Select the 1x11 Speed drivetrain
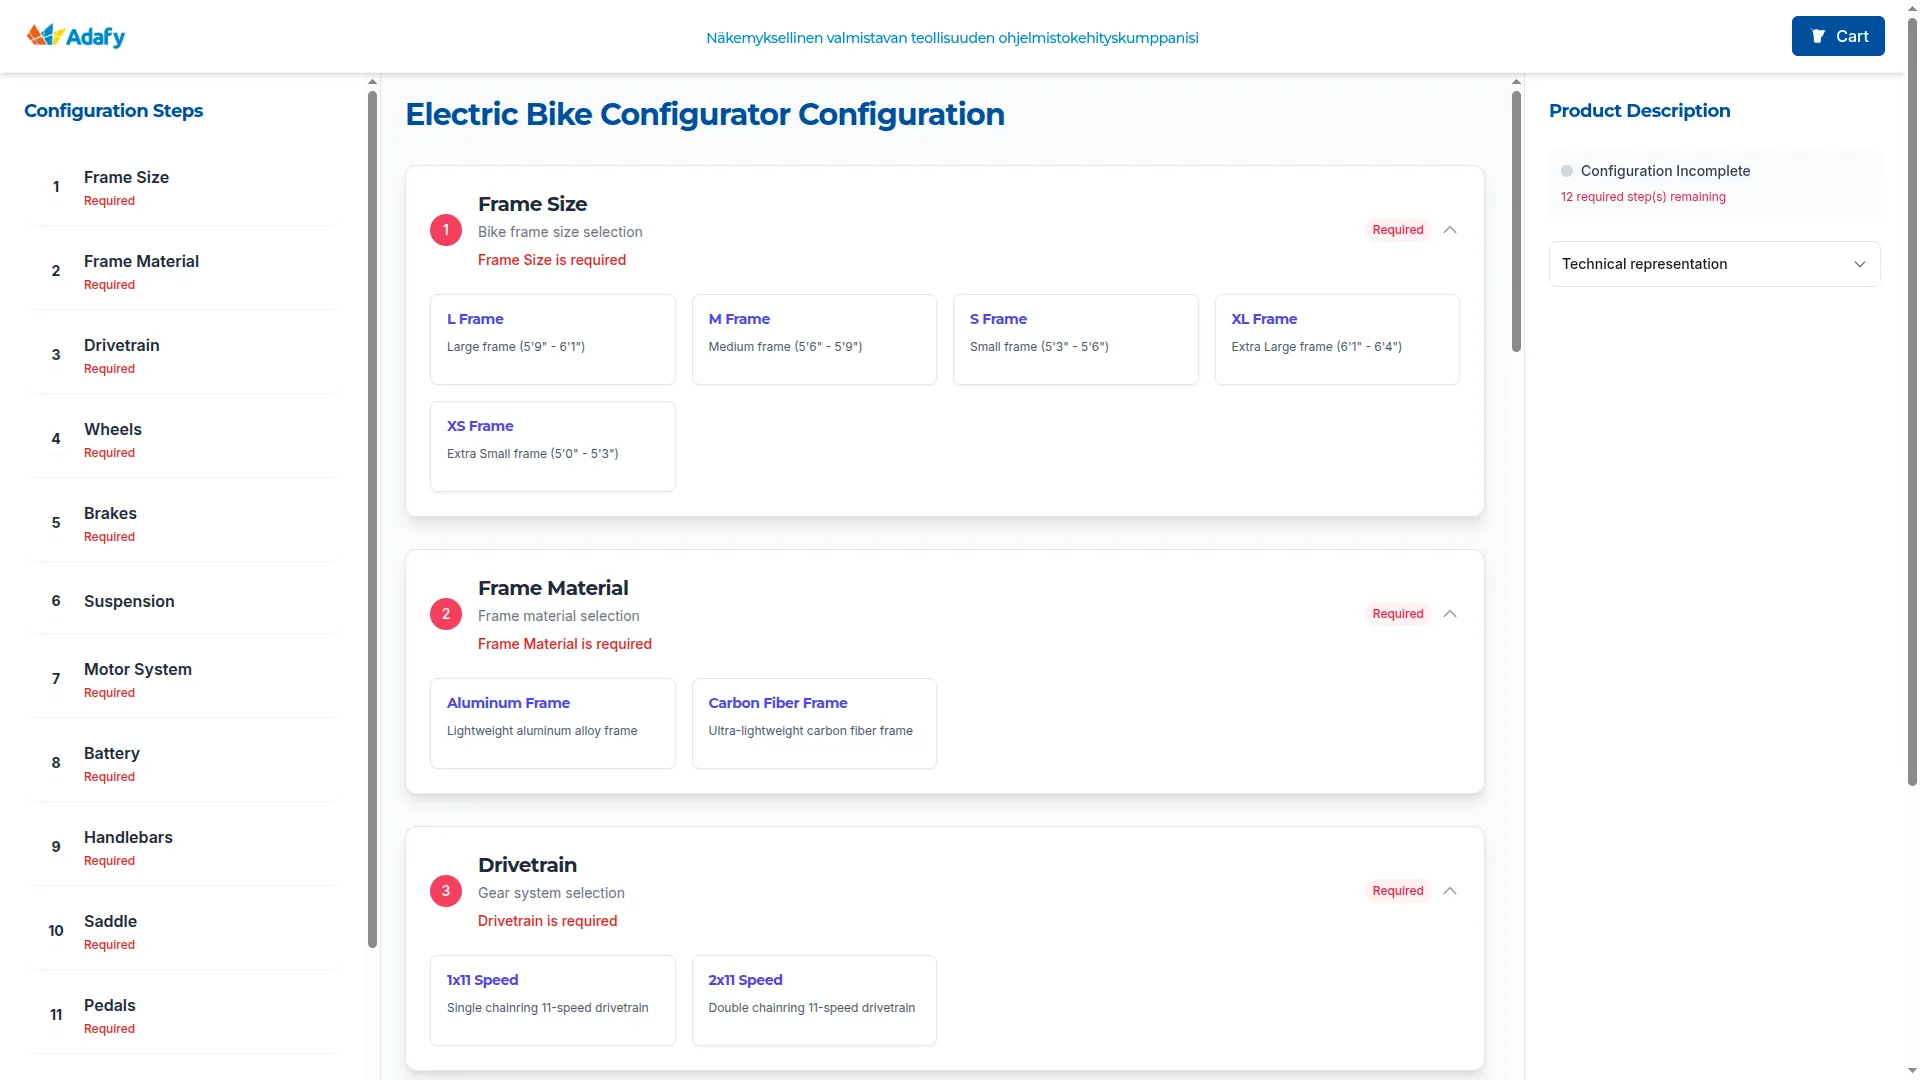This screenshot has width=1920, height=1080. coord(552,1000)
